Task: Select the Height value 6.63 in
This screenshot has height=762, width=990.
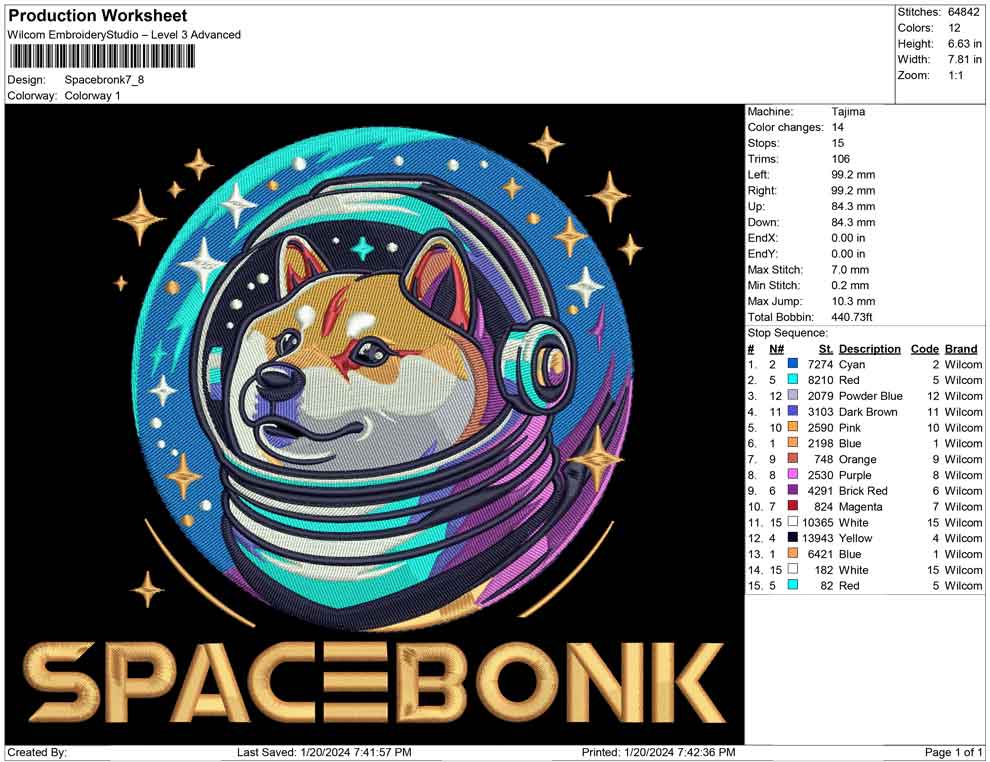Action: point(964,44)
